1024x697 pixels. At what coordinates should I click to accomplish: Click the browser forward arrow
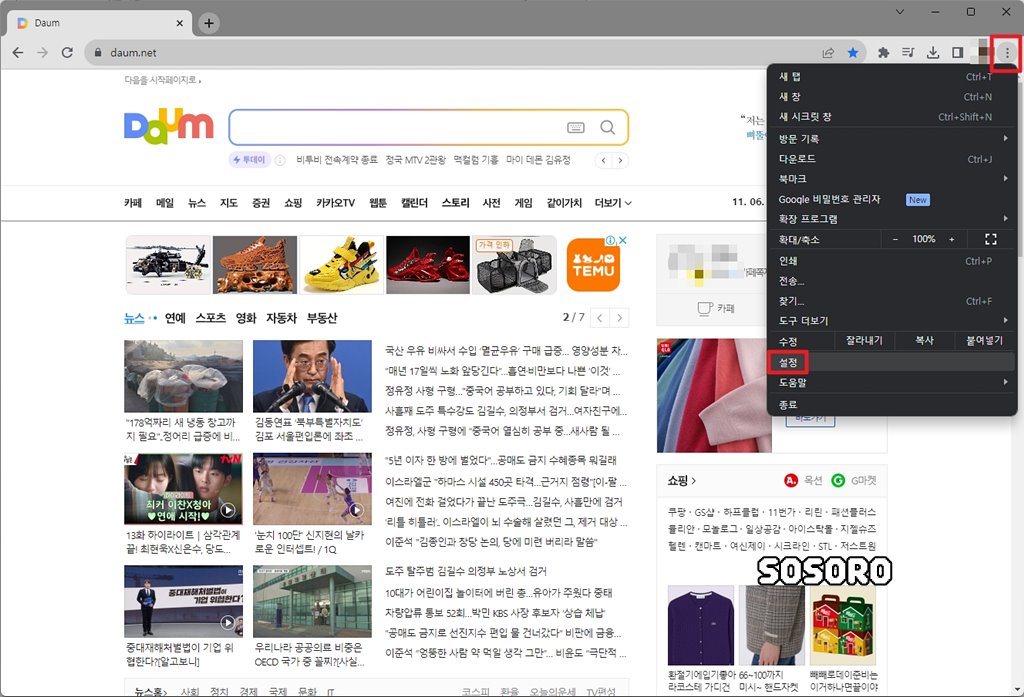[42, 52]
